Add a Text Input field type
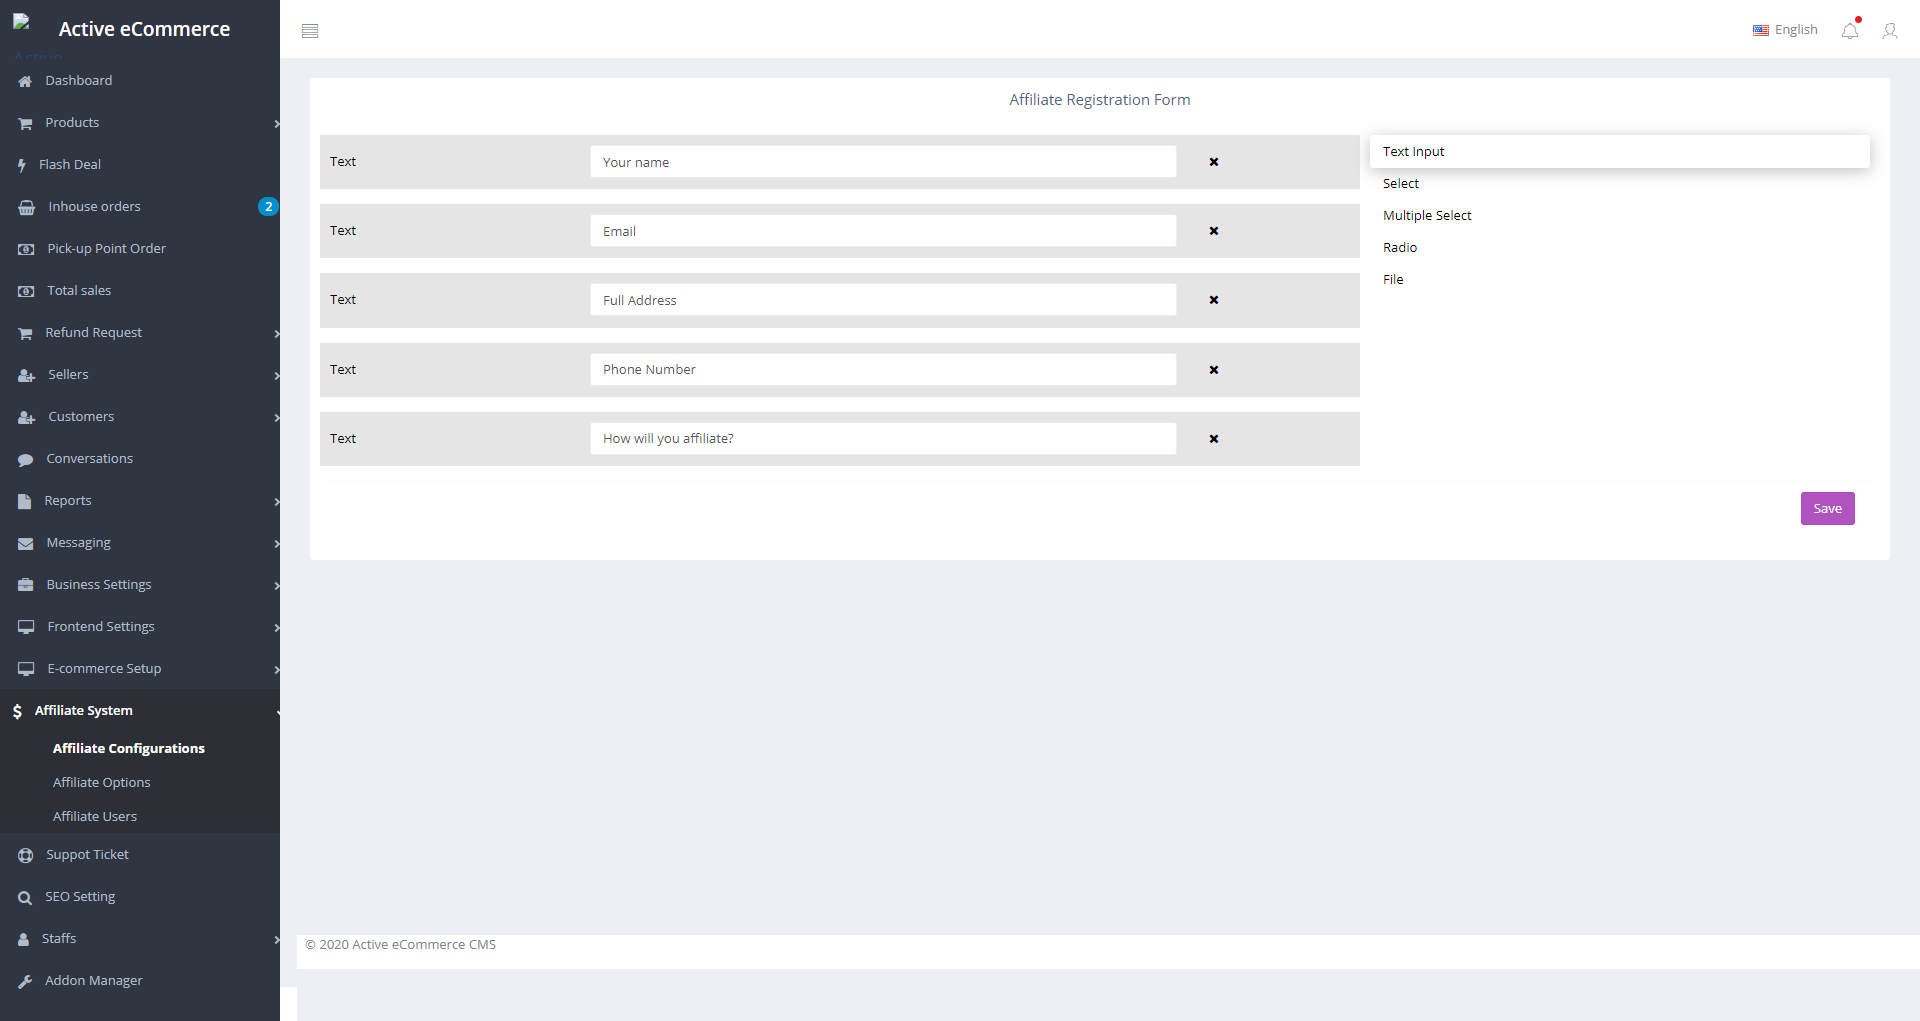The height and width of the screenshot is (1021, 1920). coord(1413,152)
